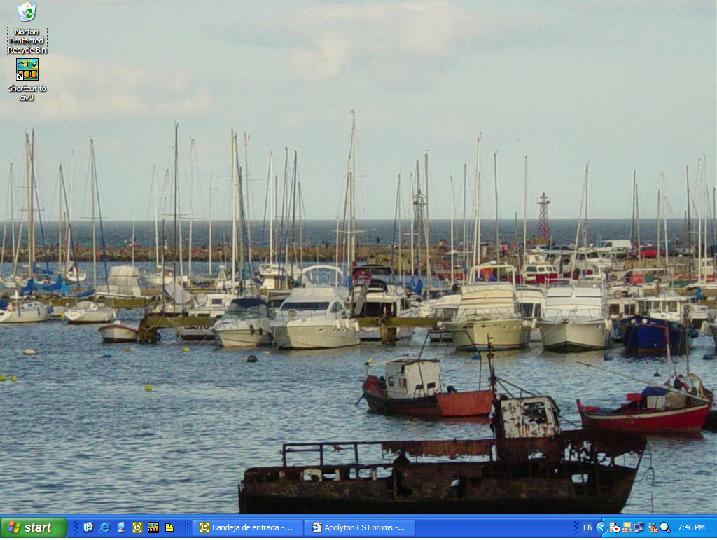The width and height of the screenshot is (717, 540).
Task: Click the third Quick Launch icon
Action: pyautogui.click(x=121, y=527)
